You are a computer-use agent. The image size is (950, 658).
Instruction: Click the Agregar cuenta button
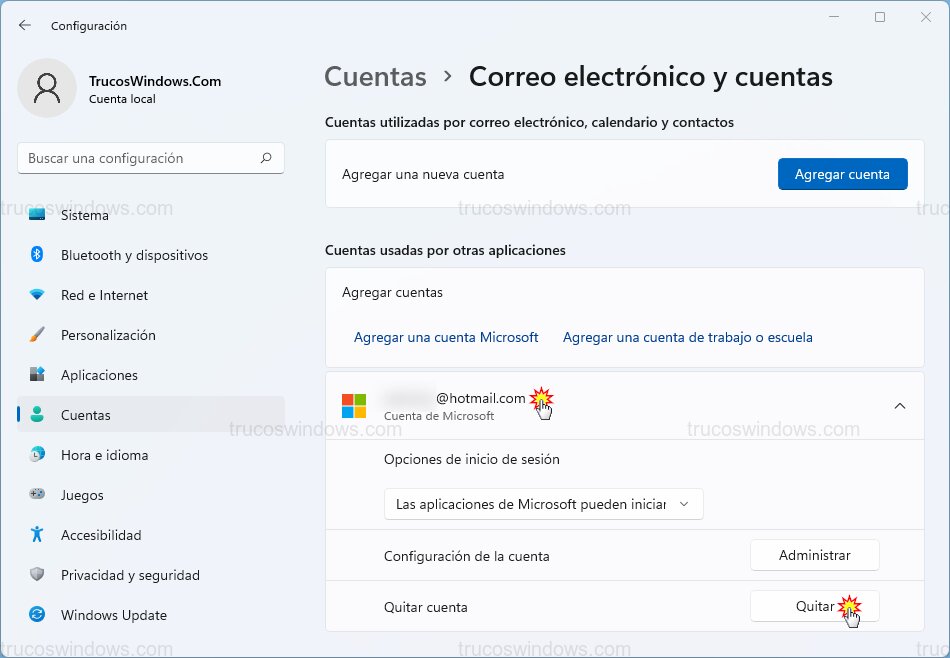tap(842, 174)
